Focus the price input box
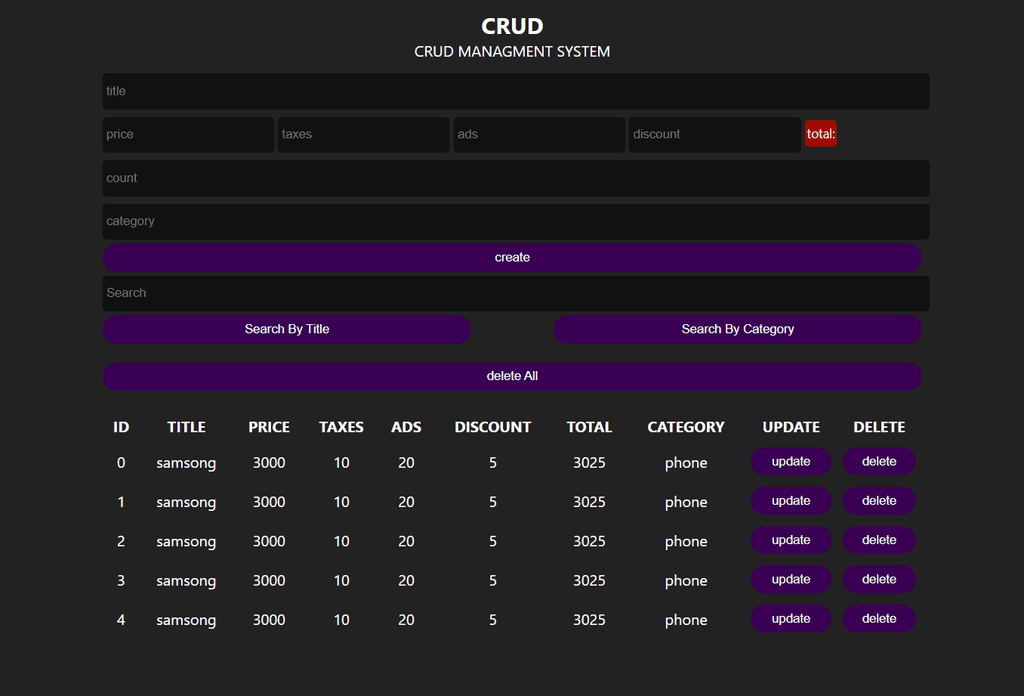 click(x=188, y=134)
